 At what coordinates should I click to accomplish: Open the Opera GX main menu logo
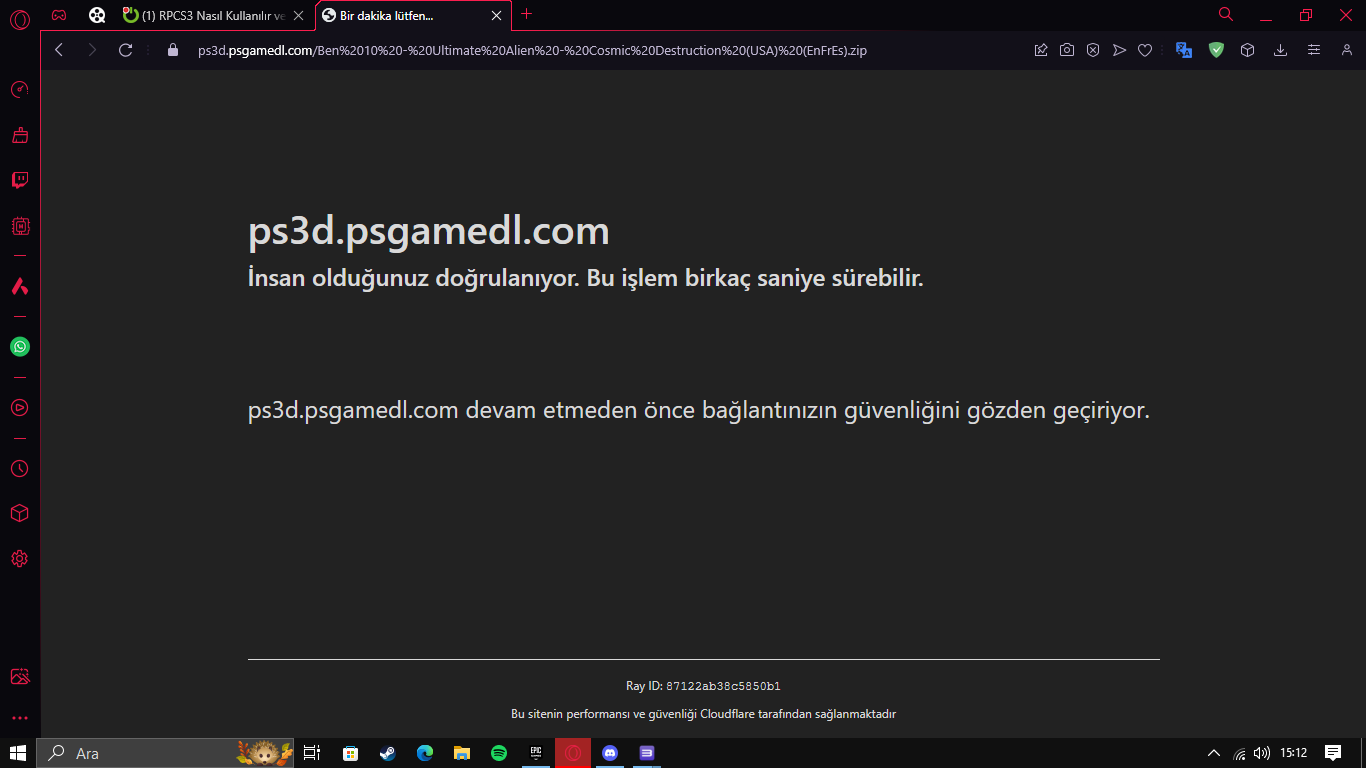(20, 18)
